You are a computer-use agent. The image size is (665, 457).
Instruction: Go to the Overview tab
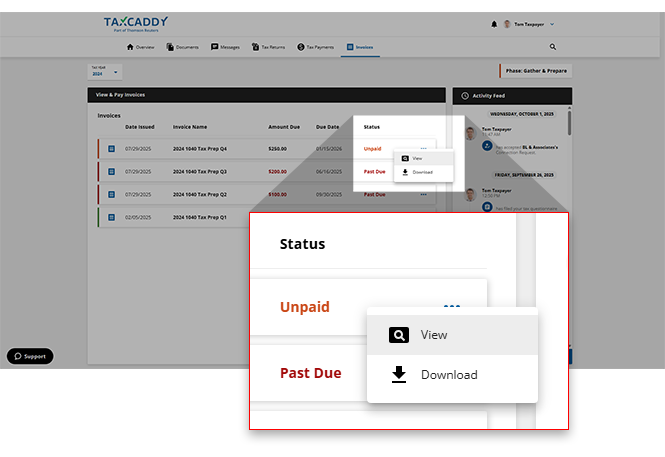[140, 47]
